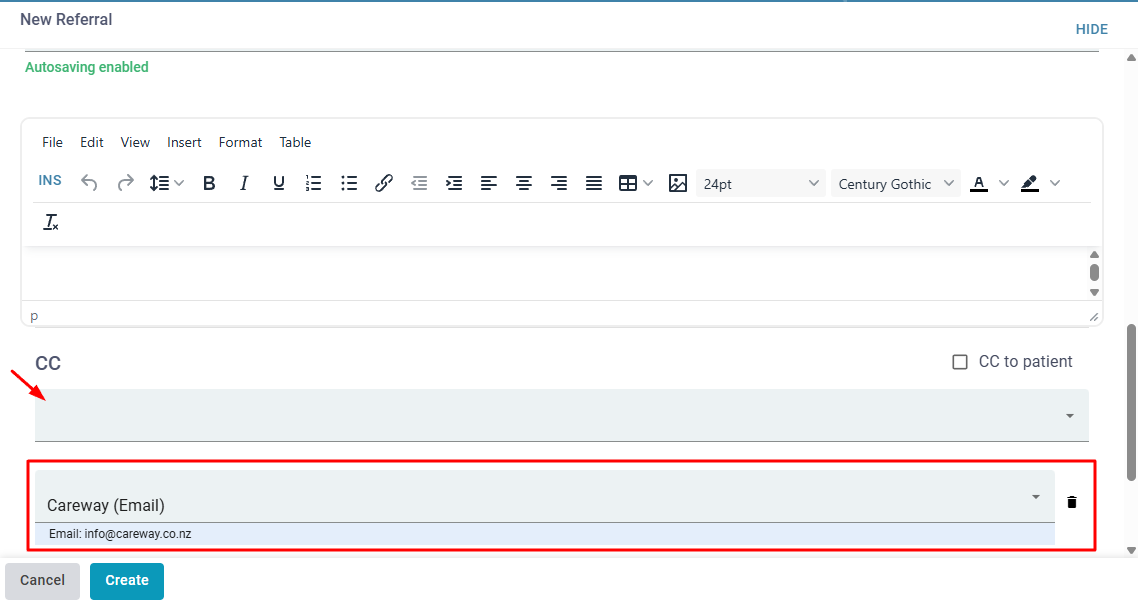Click the underline icon
1138x604 pixels.
click(279, 184)
